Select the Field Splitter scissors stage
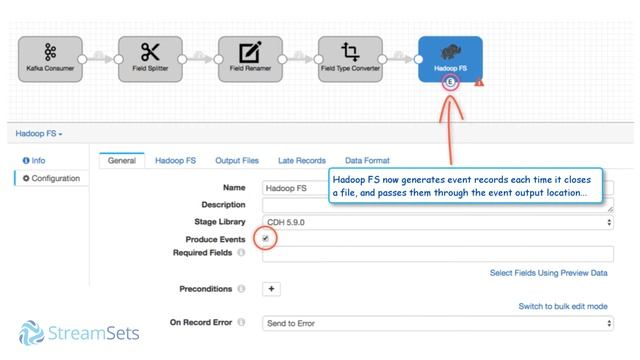Screen dimensions: 640x360 150,59
